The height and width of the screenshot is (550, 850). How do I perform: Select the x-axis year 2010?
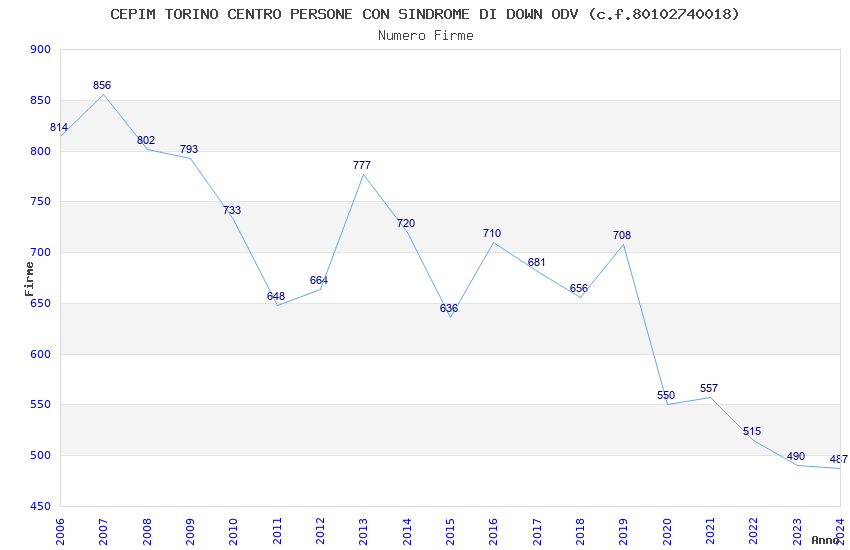click(233, 532)
